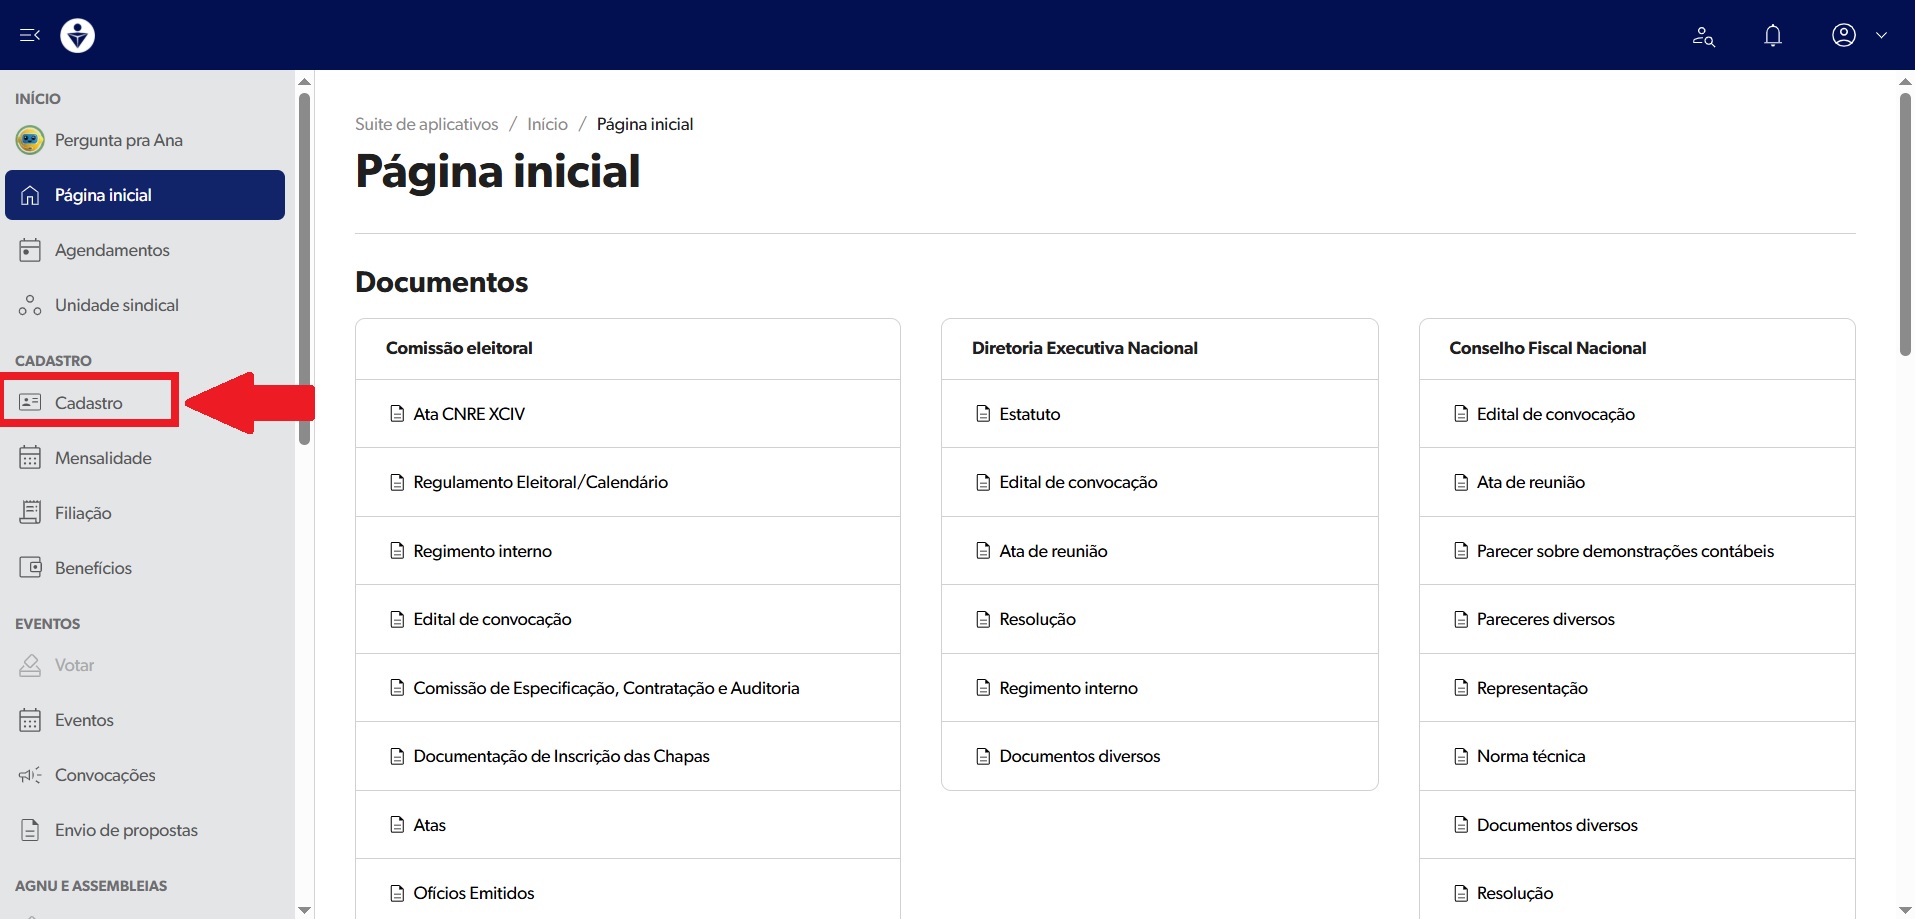Click the notification bell icon
1915x919 pixels.
click(1772, 36)
